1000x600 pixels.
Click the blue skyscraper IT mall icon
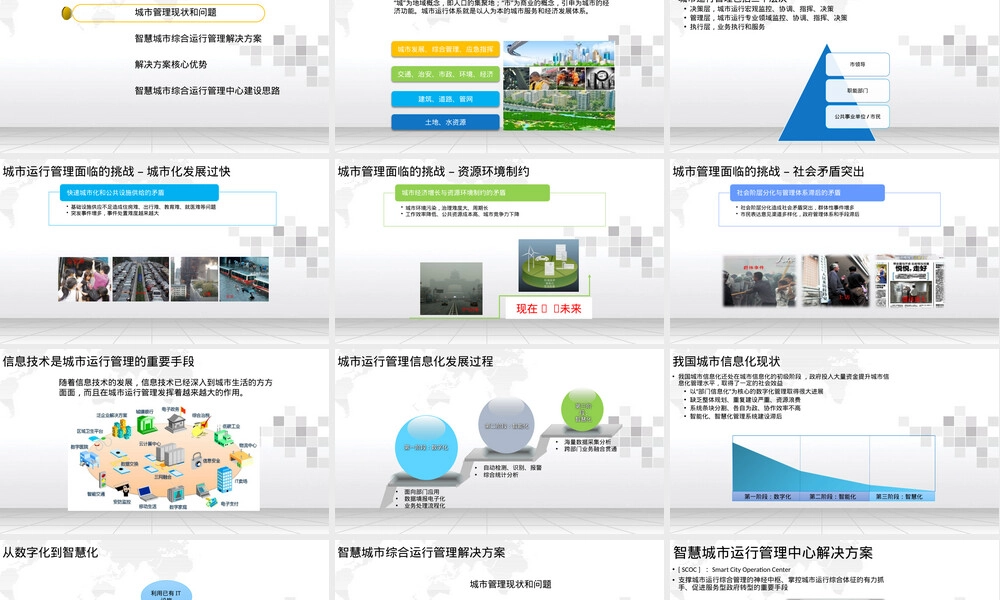224,479
